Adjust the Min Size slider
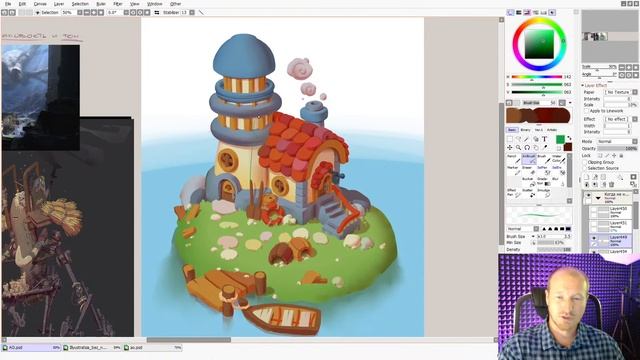640x360 pixels. pyautogui.click(x=554, y=242)
